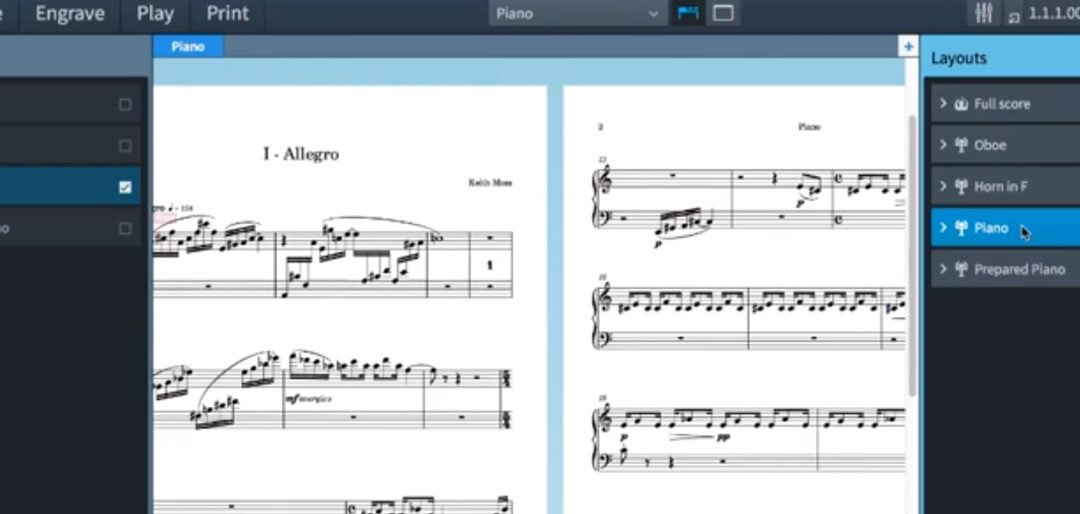This screenshot has height=514, width=1080.
Task: Switch to Engrave mode
Action: (x=70, y=14)
